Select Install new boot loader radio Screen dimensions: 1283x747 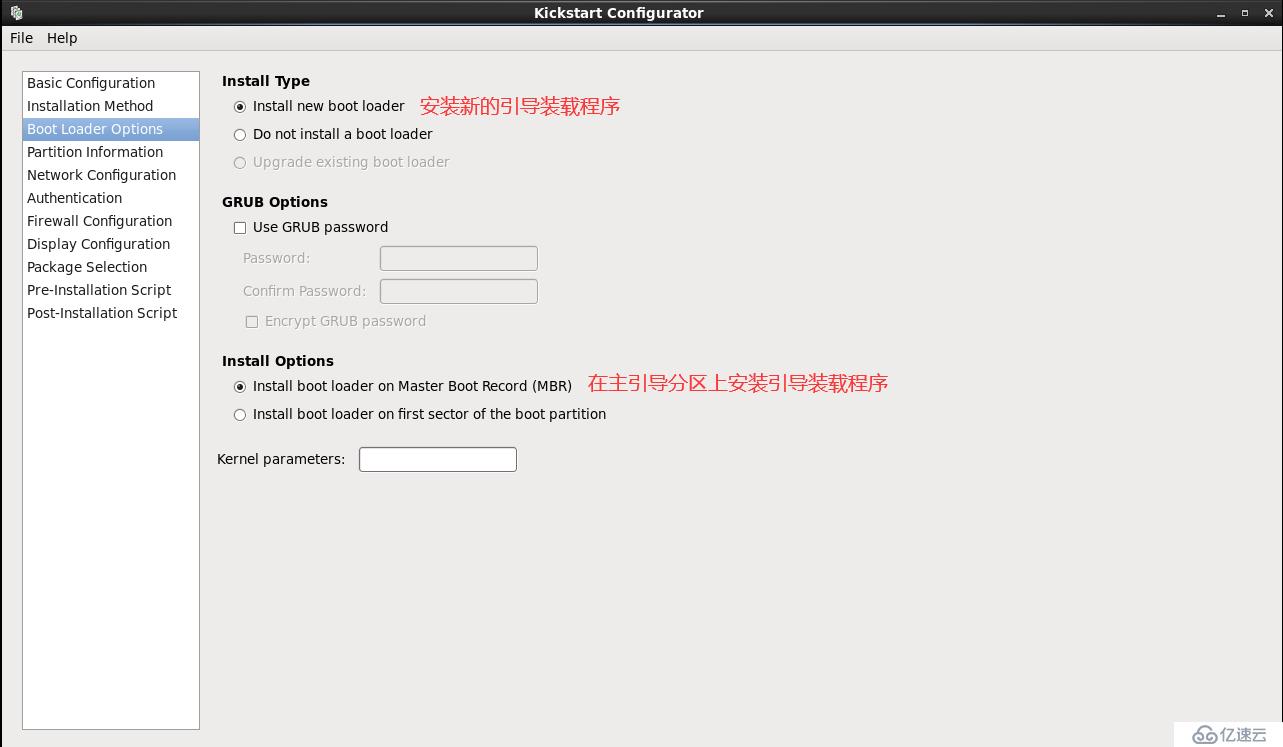[240, 107]
